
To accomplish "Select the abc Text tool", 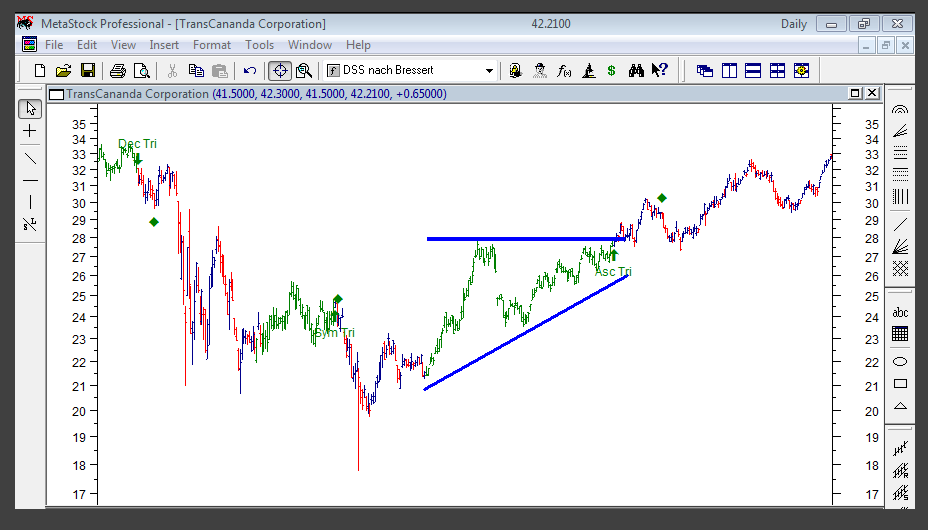I will pyautogui.click(x=900, y=312).
